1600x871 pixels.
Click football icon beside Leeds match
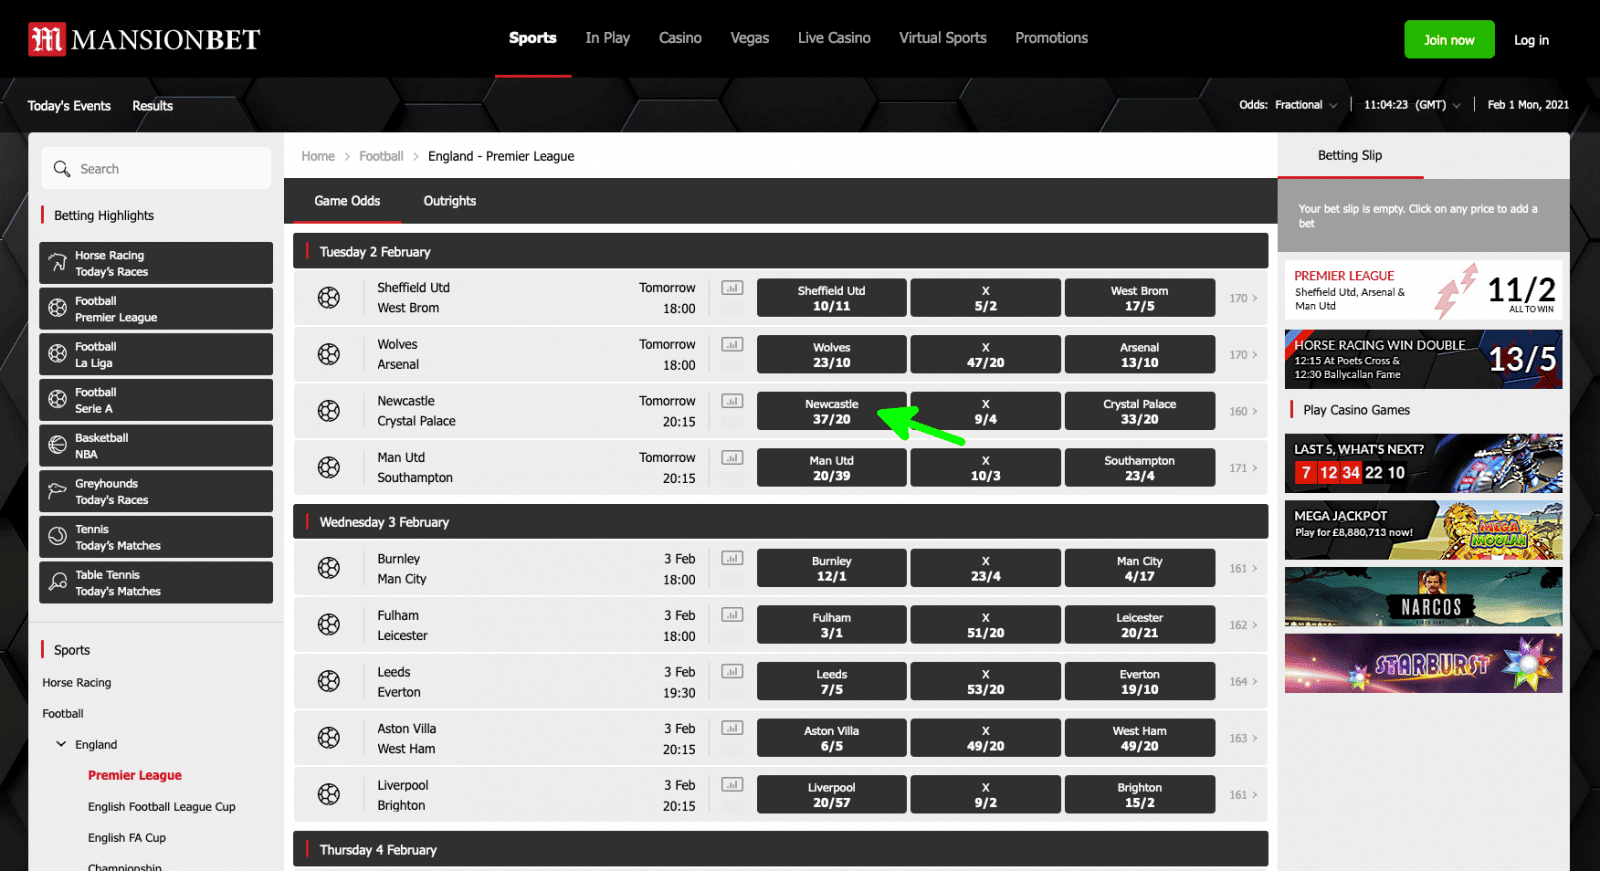click(329, 681)
